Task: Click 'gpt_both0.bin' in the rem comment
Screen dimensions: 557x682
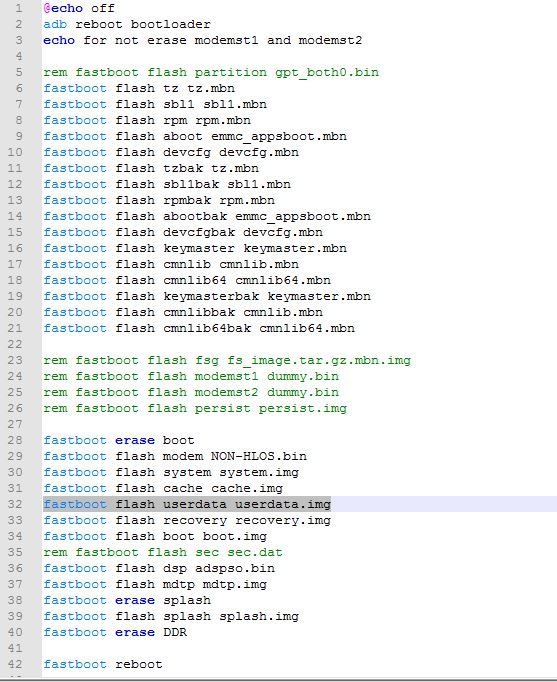Action: (327, 72)
